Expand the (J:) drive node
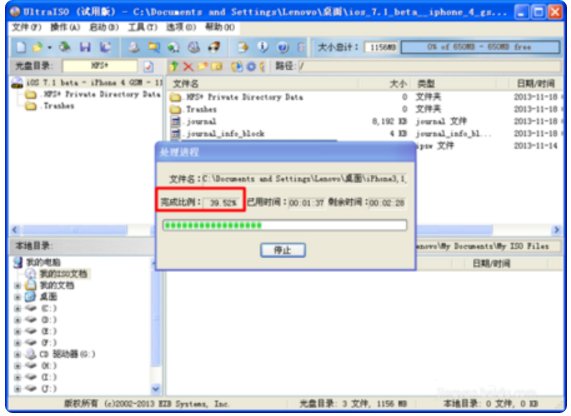This screenshot has height=416, width=571. pos(17,389)
